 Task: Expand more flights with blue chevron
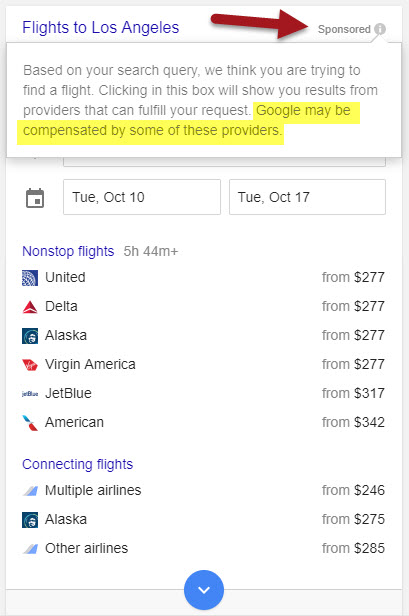[204, 590]
